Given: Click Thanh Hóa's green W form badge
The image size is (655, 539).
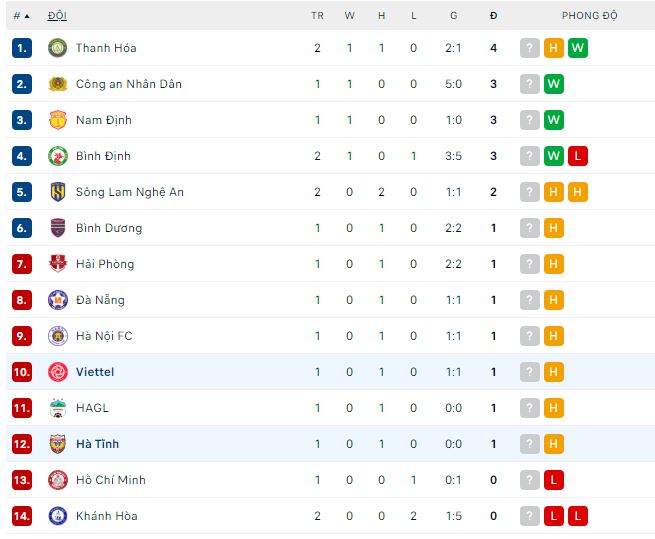Looking at the screenshot, I should click(x=578, y=48).
